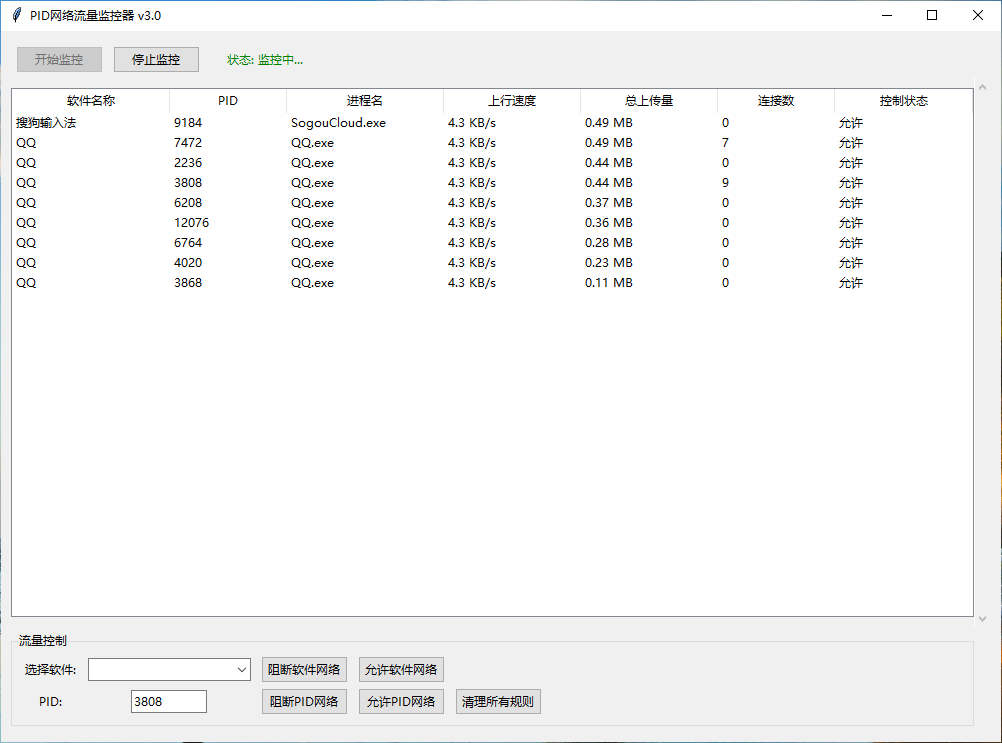Click the scrollbar down arrow beside table
This screenshot has height=743, width=1002.
click(x=982, y=619)
